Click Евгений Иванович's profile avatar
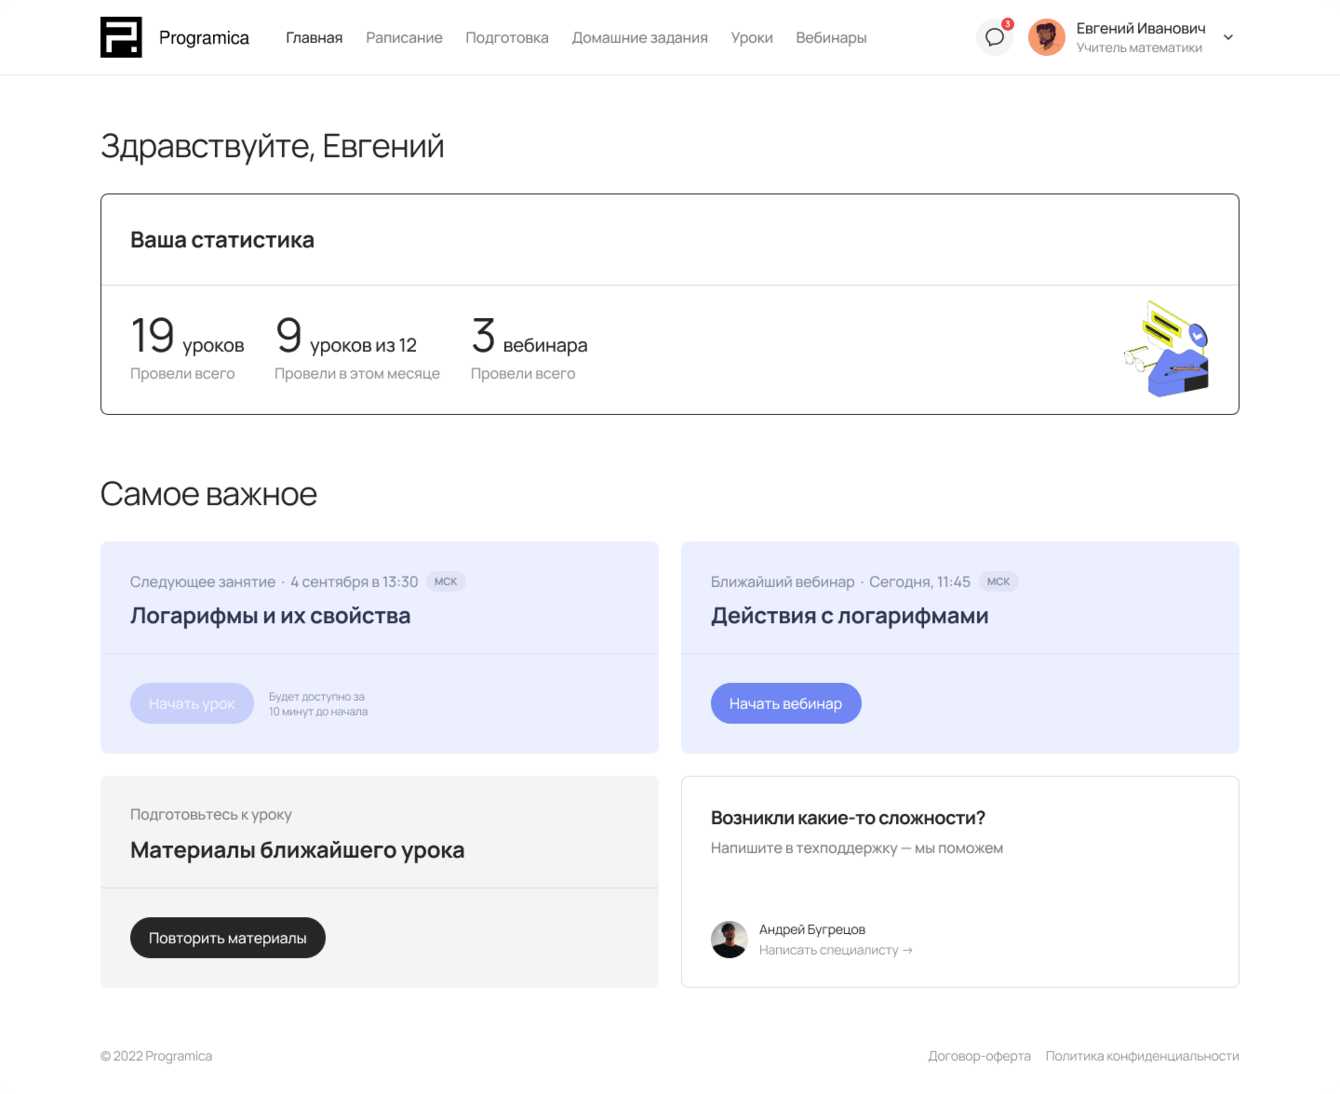The width and height of the screenshot is (1340, 1094). [1047, 38]
